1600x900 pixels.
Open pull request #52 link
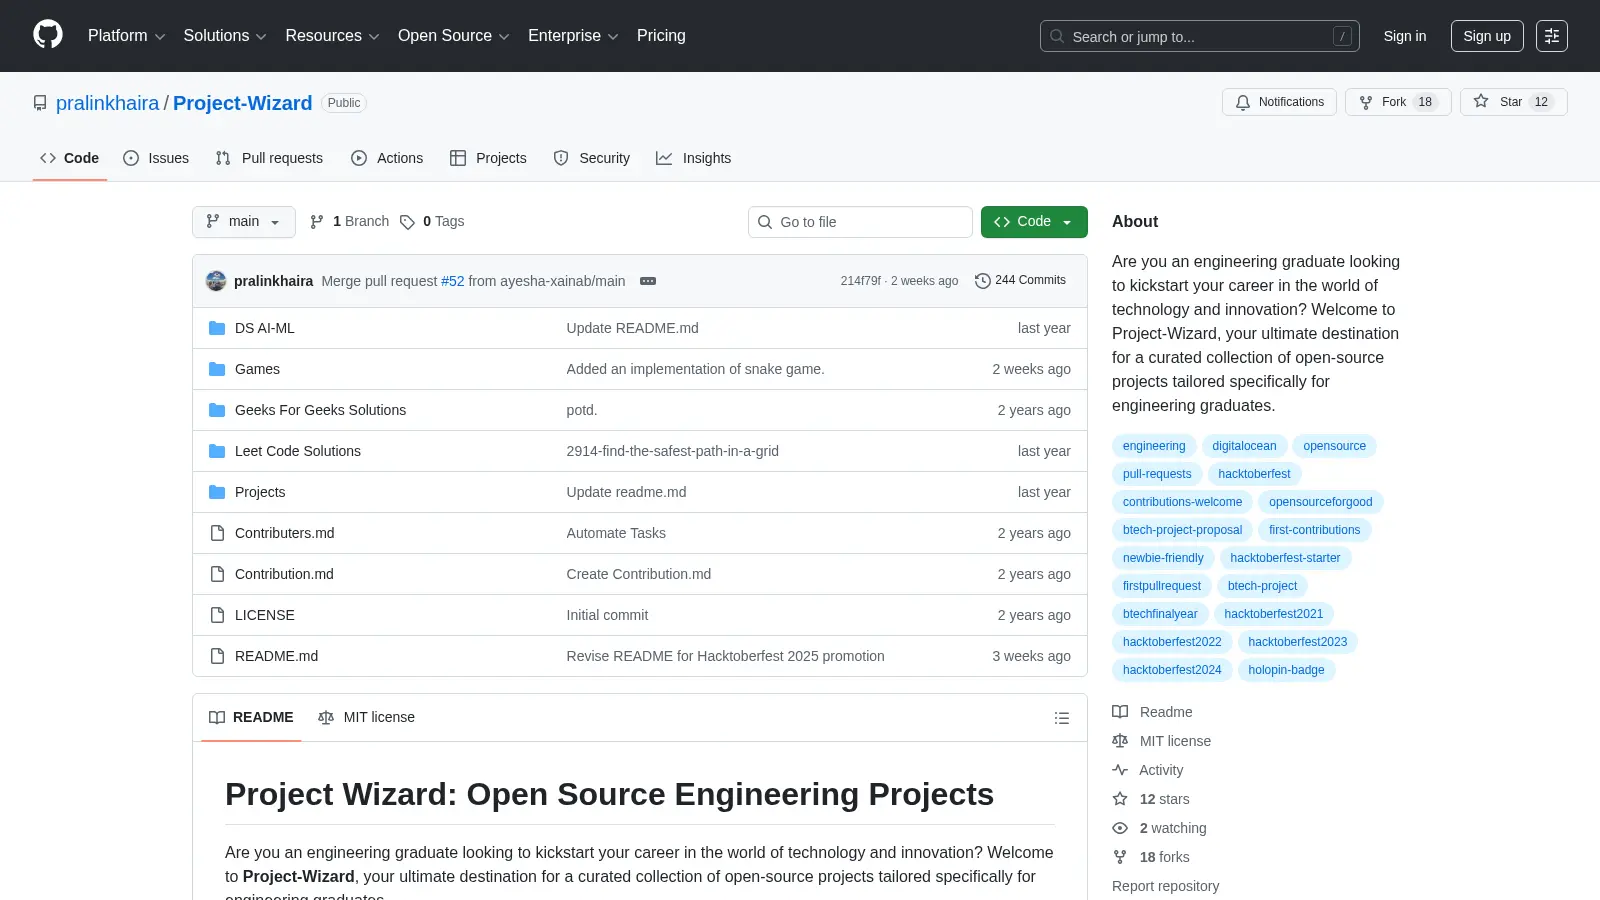[453, 281]
